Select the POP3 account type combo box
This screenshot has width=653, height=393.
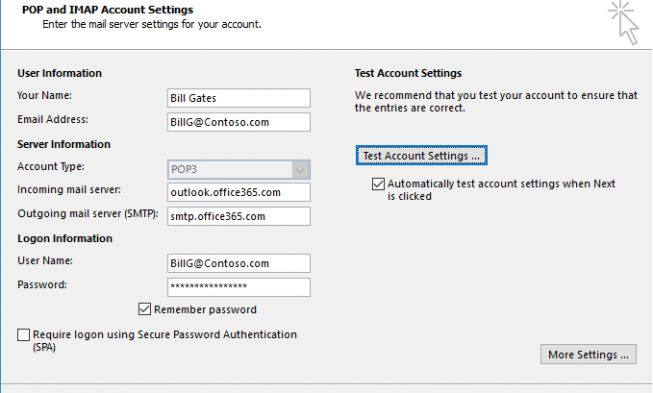pos(239,170)
